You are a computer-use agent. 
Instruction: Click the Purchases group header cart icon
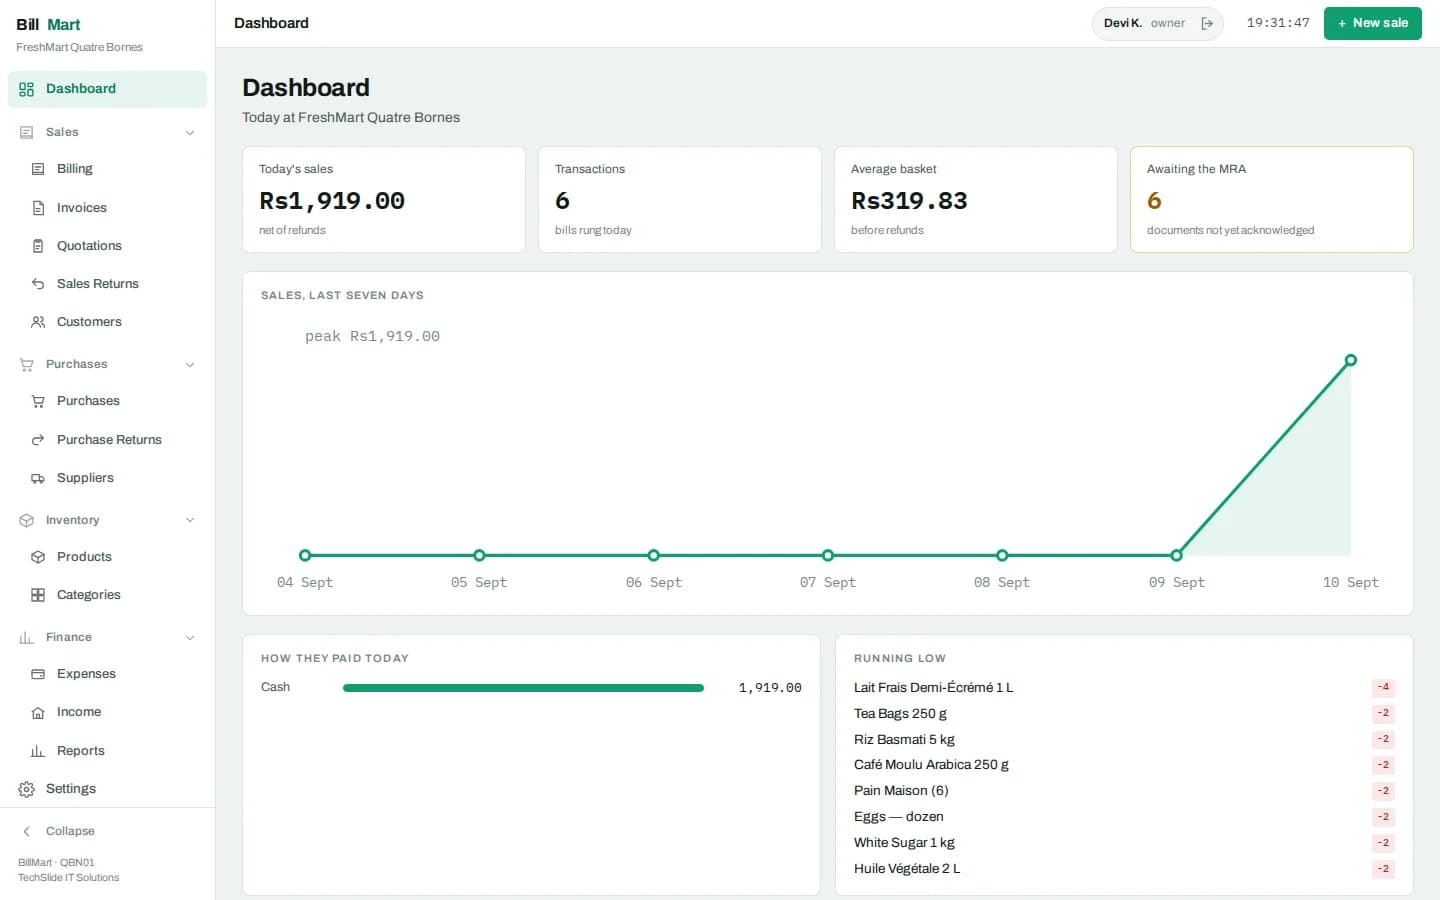pos(27,364)
